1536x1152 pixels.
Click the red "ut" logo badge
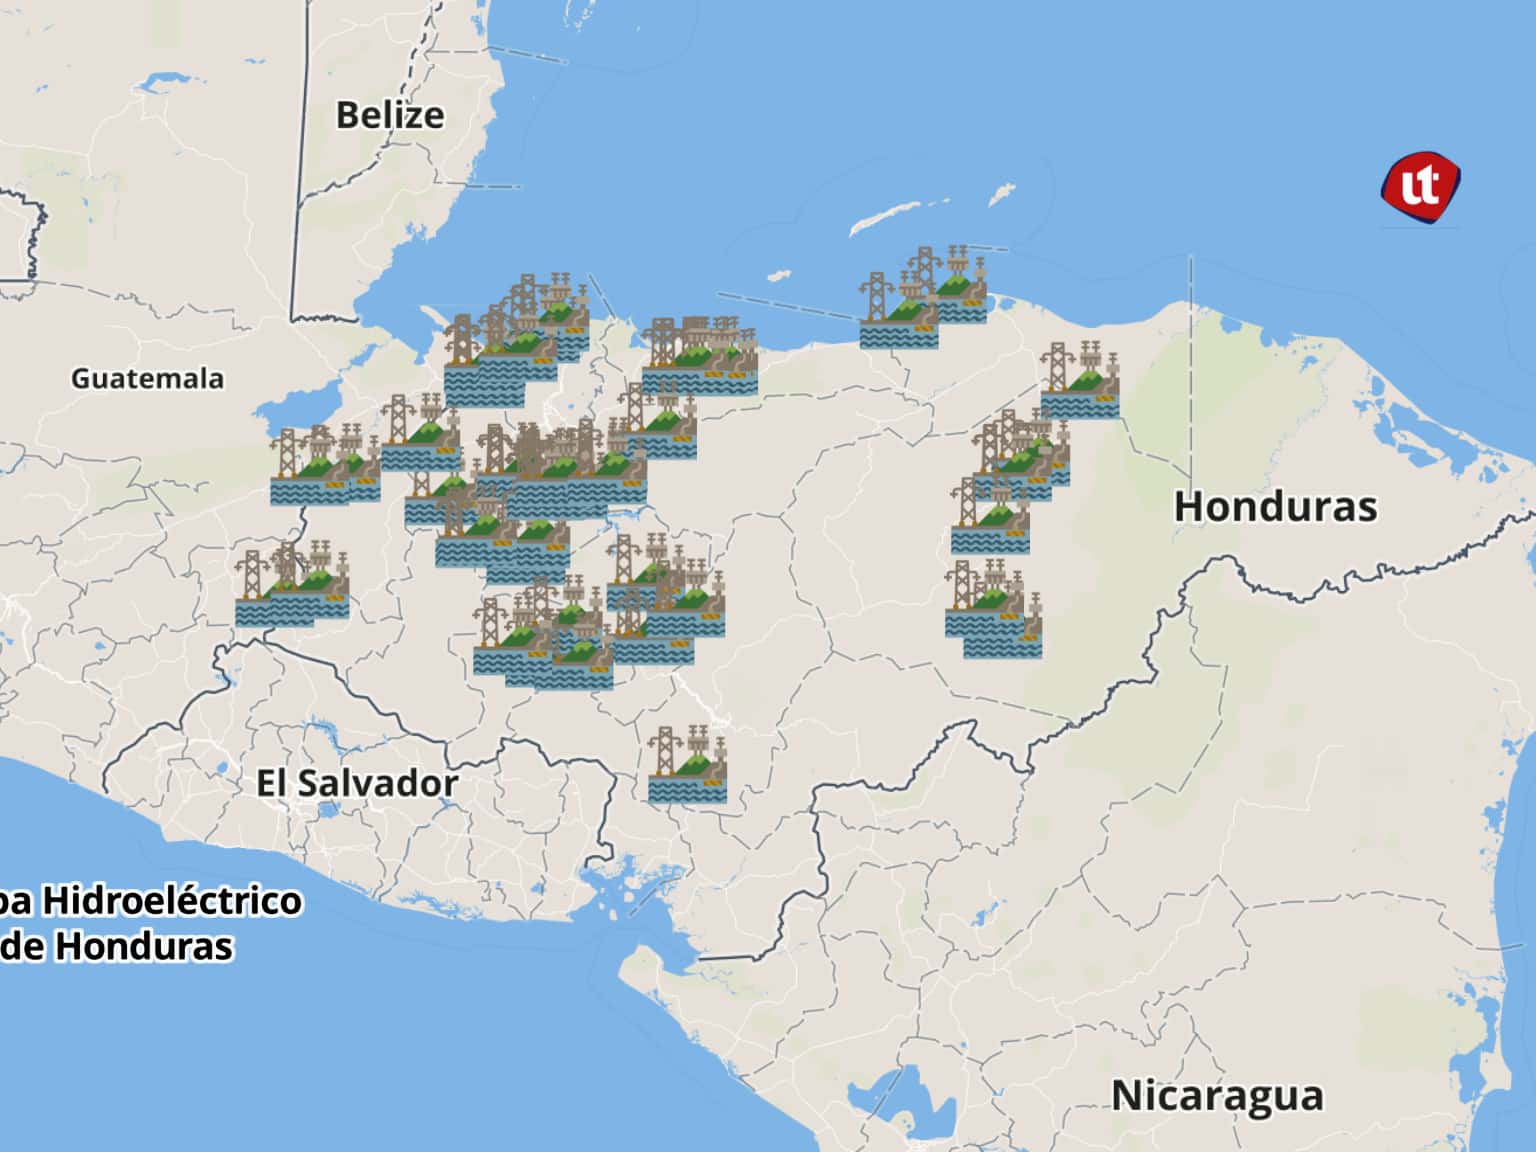coord(1420,187)
